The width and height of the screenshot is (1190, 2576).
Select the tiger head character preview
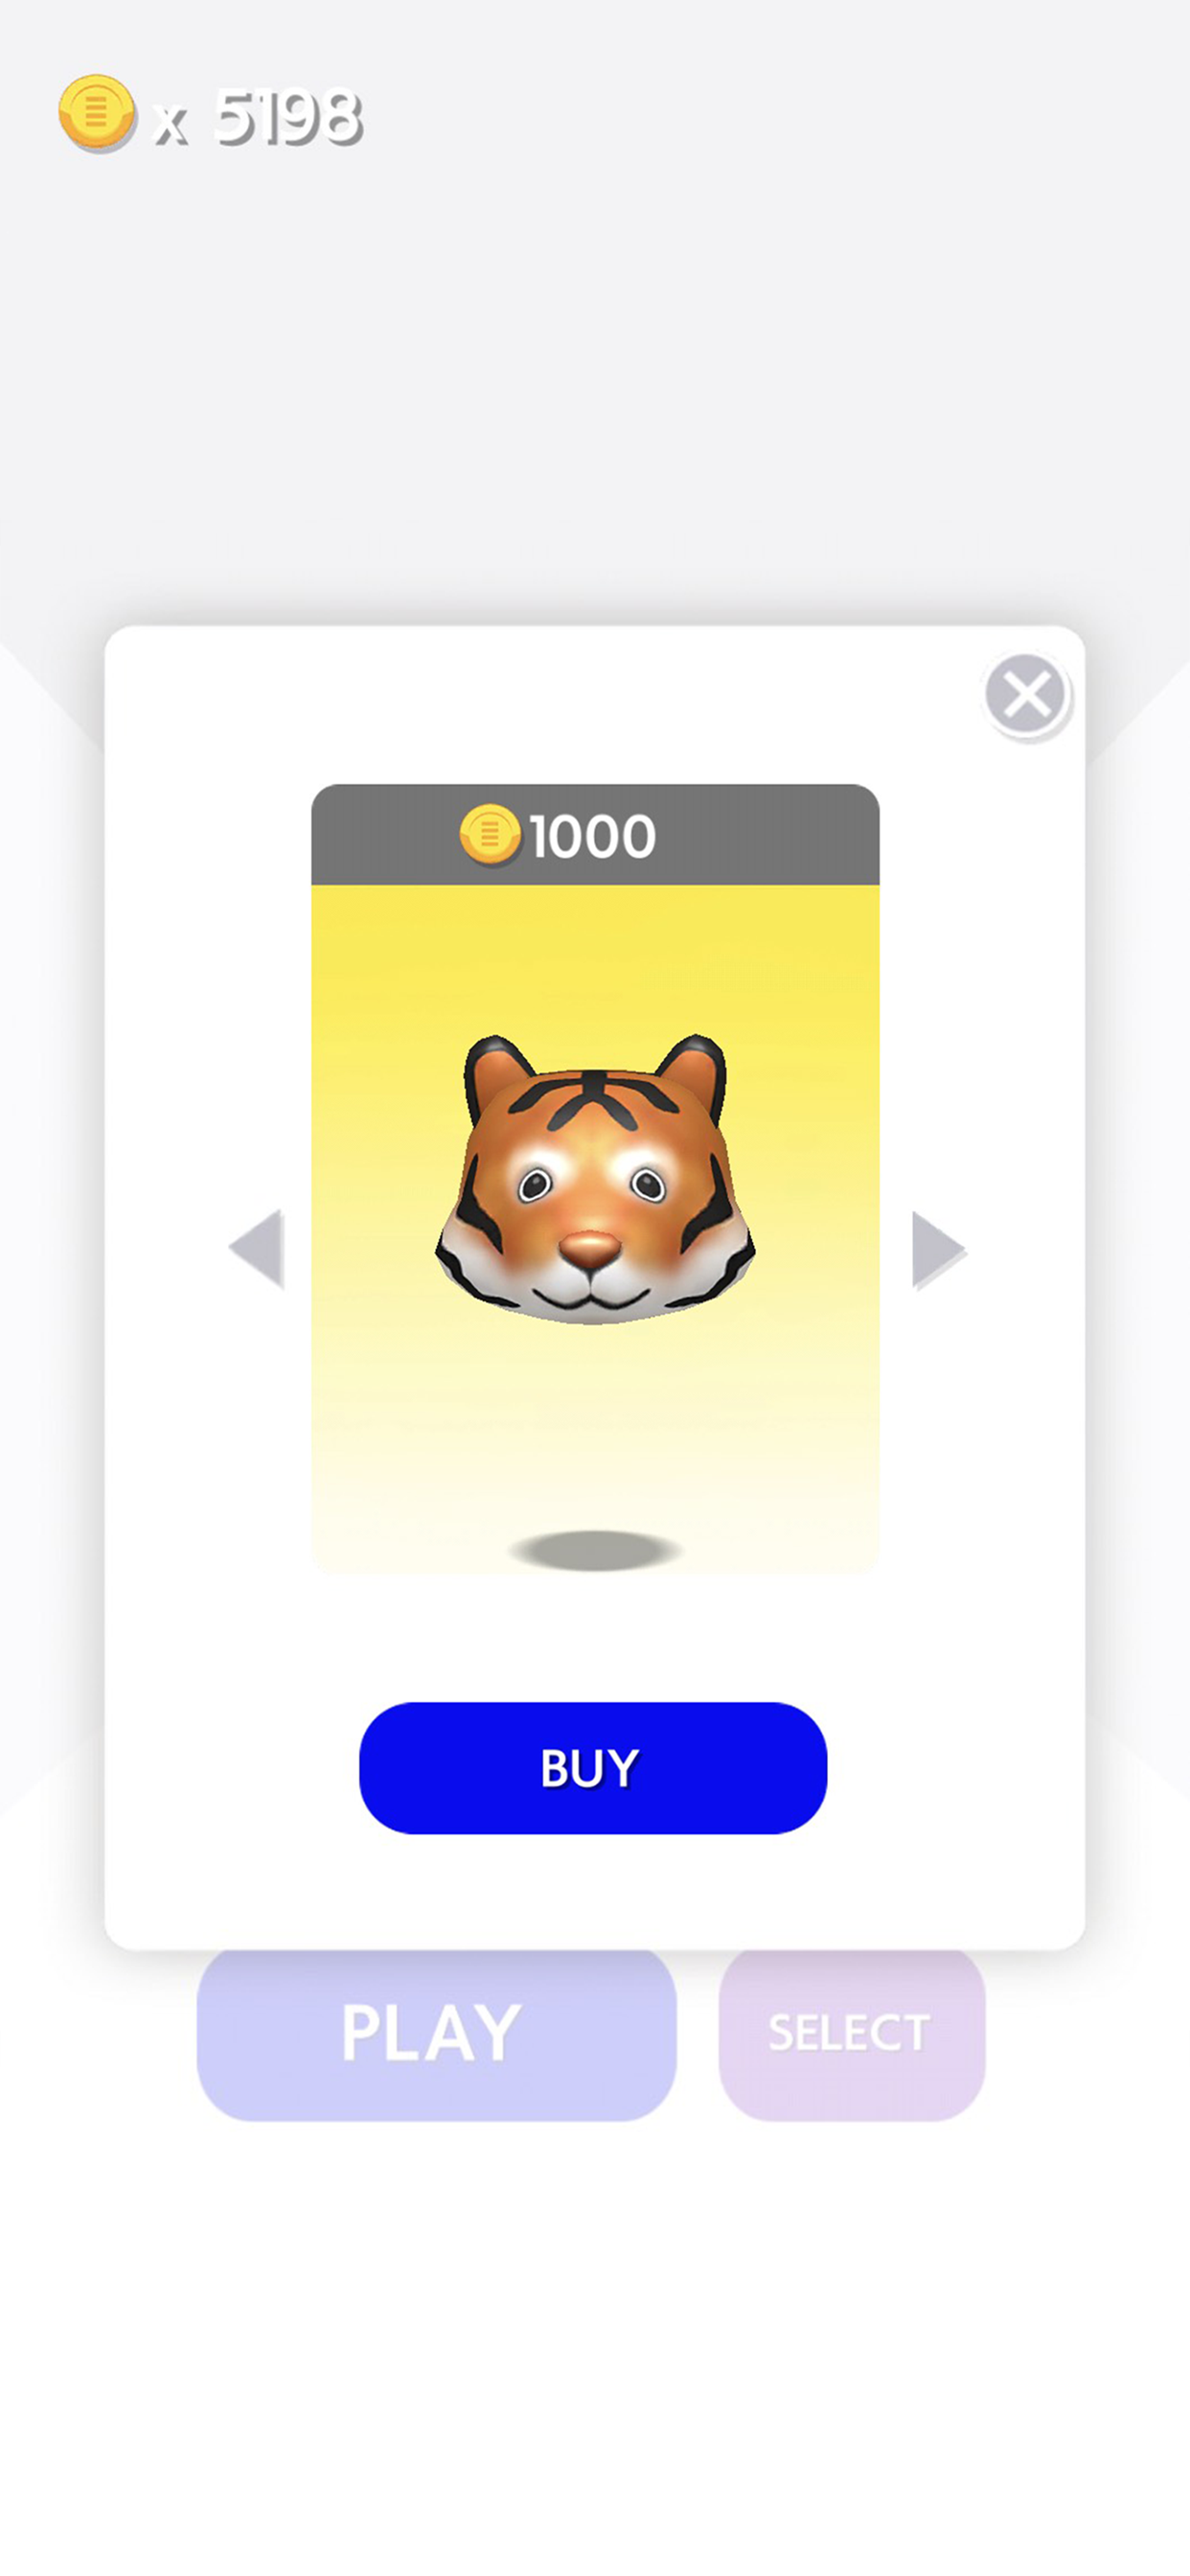tap(595, 1180)
